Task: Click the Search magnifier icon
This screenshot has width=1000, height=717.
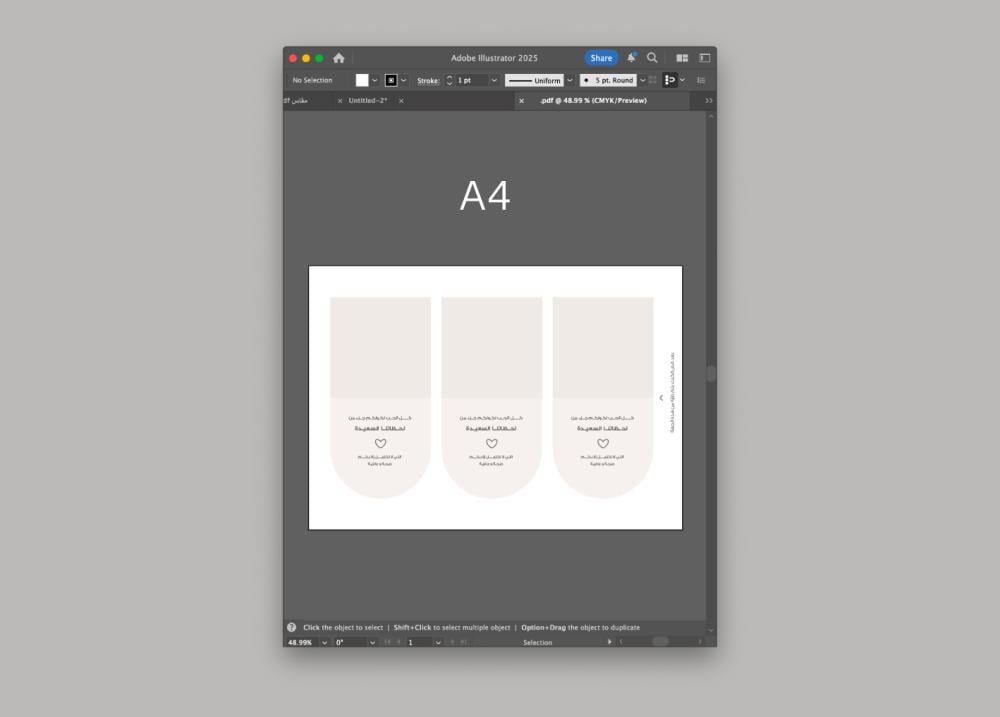Action: point(652,58)
